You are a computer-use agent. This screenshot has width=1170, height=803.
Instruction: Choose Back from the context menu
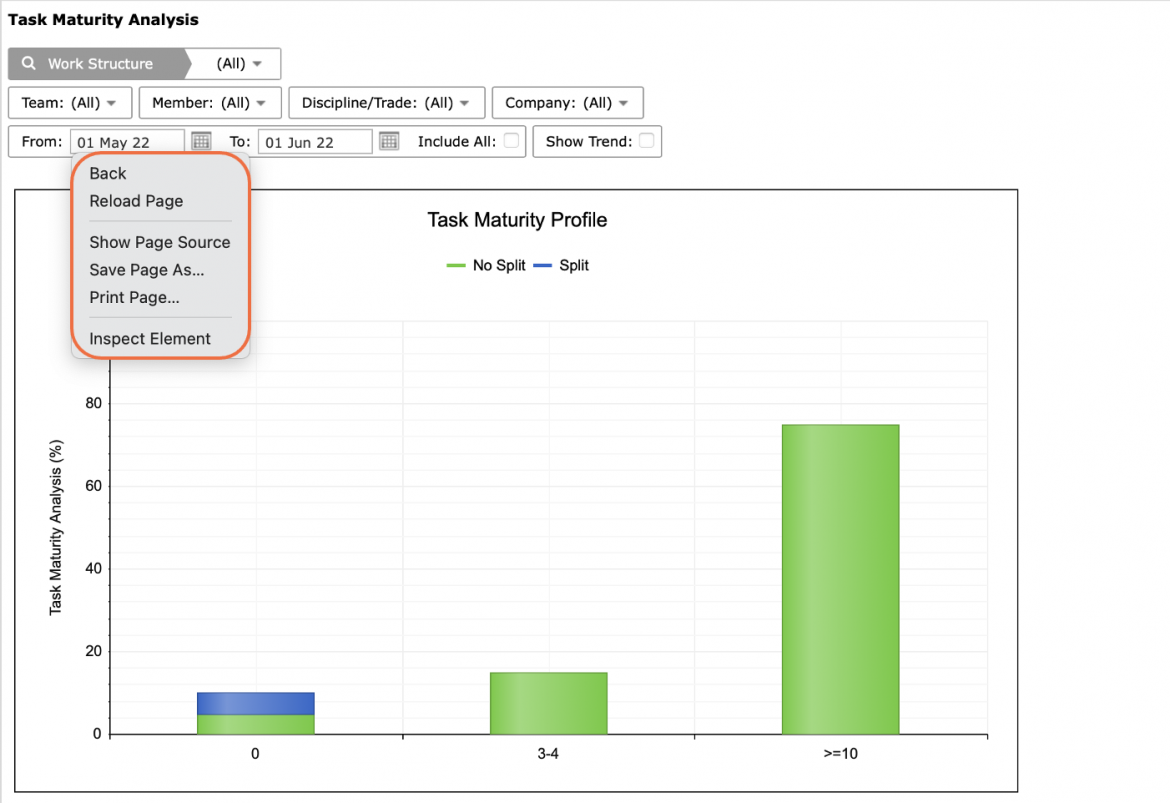click(107, 173)
